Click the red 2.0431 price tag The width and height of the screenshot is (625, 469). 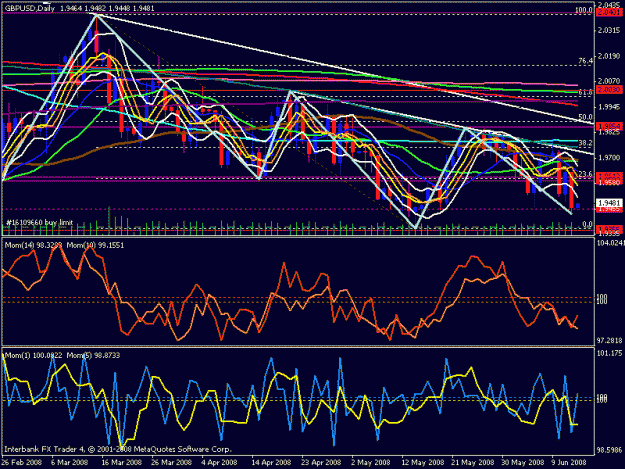click(x=609, y=13)
